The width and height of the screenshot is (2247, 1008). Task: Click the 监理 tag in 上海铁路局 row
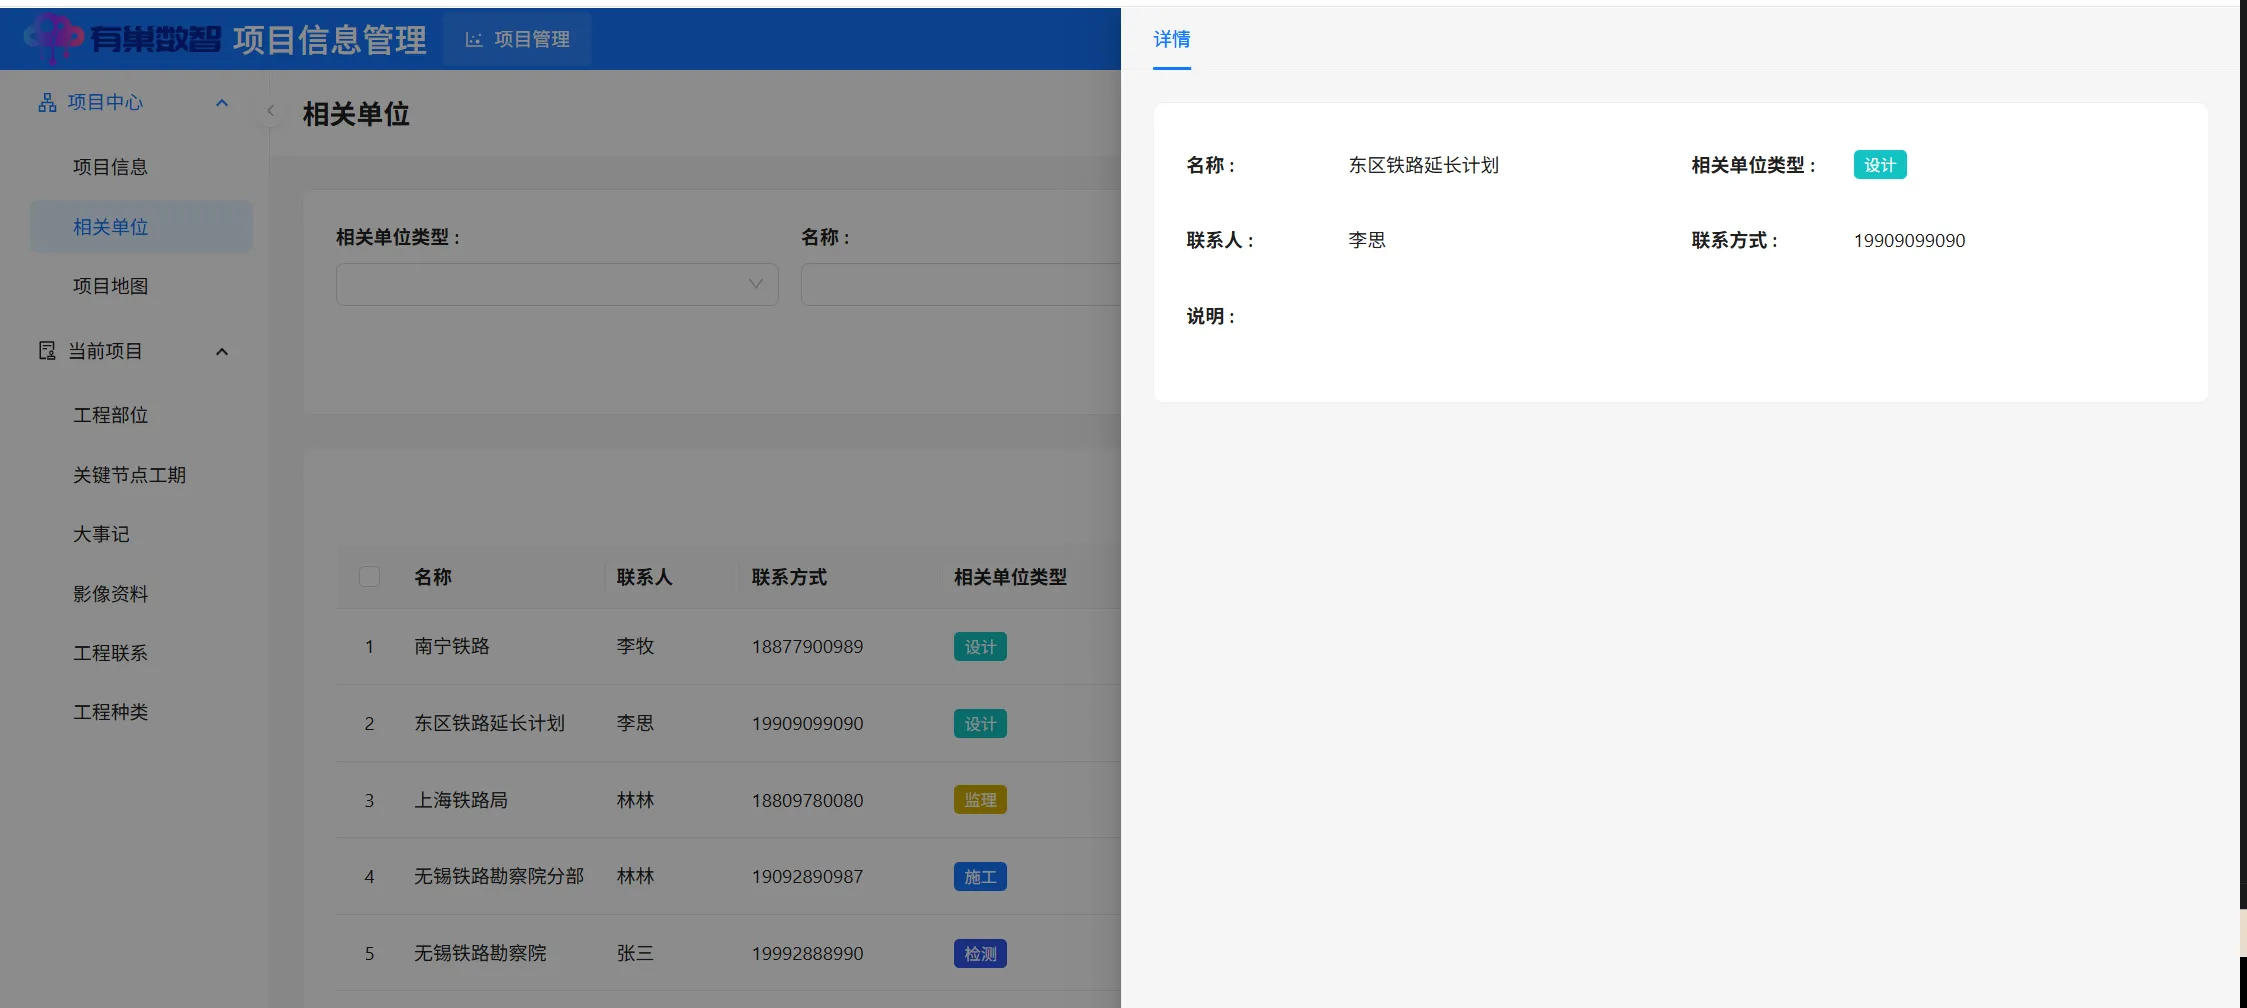point(980,800)
